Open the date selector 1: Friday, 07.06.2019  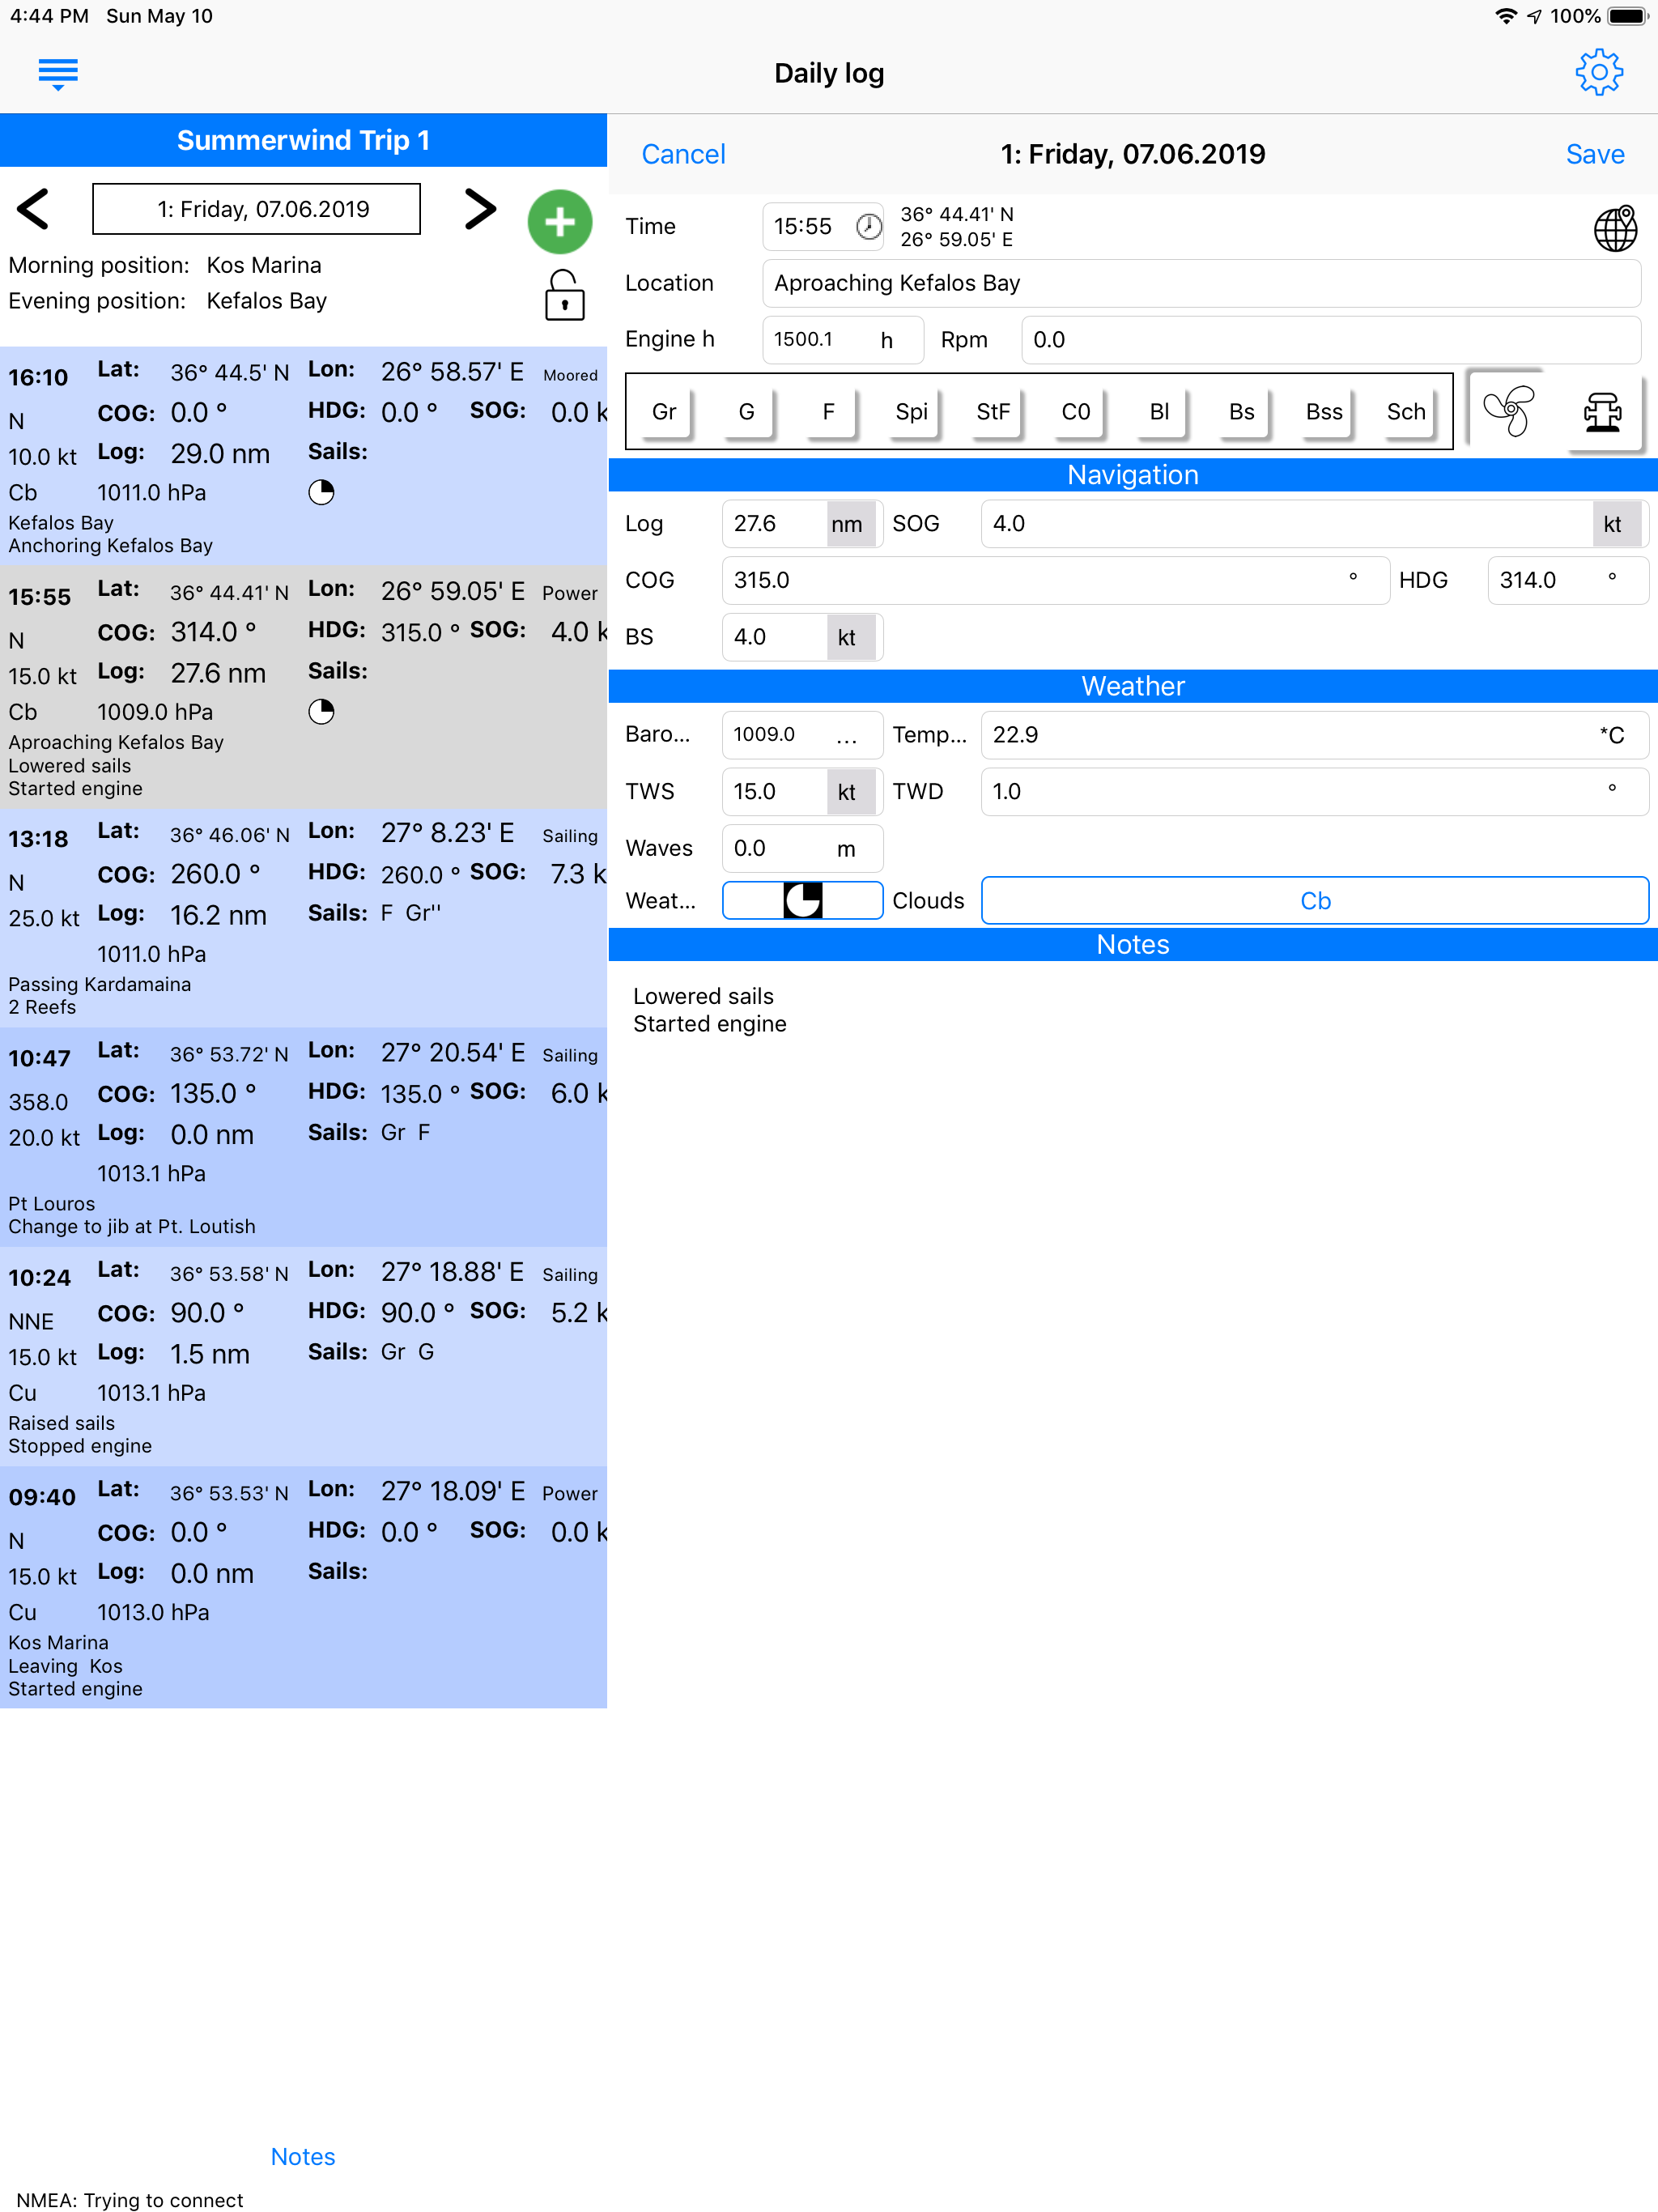[256, 209]
